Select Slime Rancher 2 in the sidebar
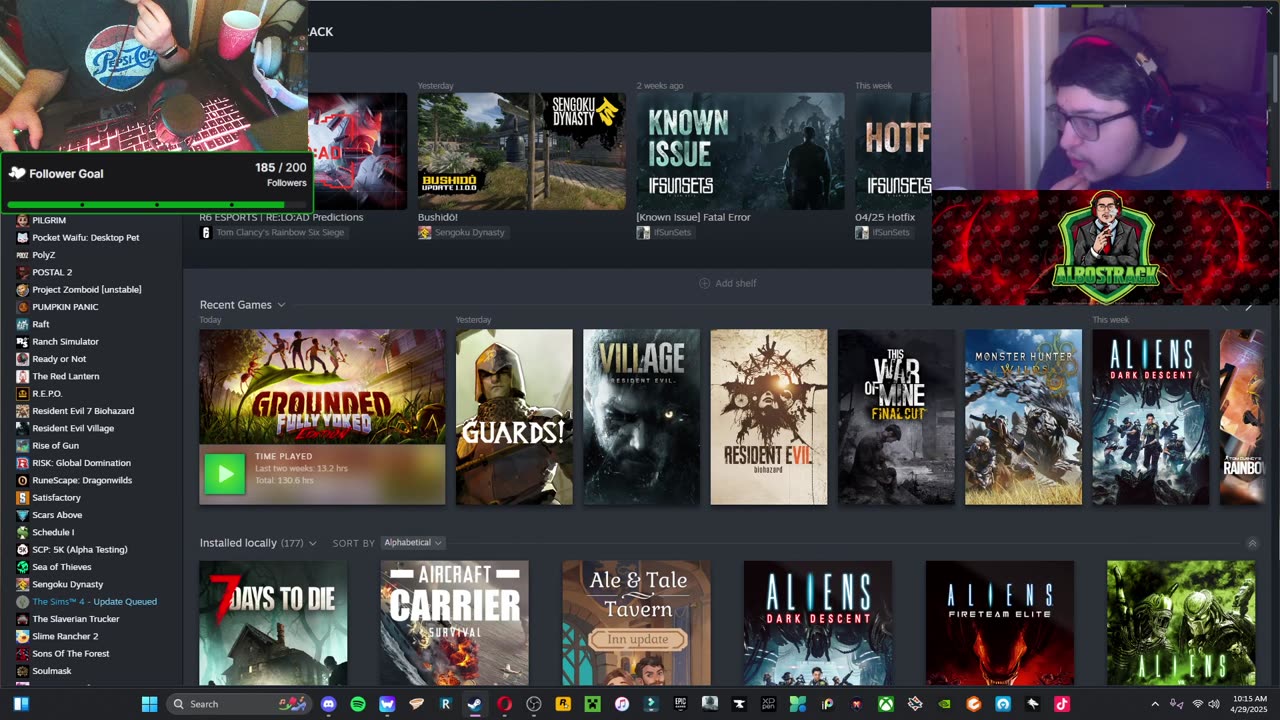 point(65,636)
